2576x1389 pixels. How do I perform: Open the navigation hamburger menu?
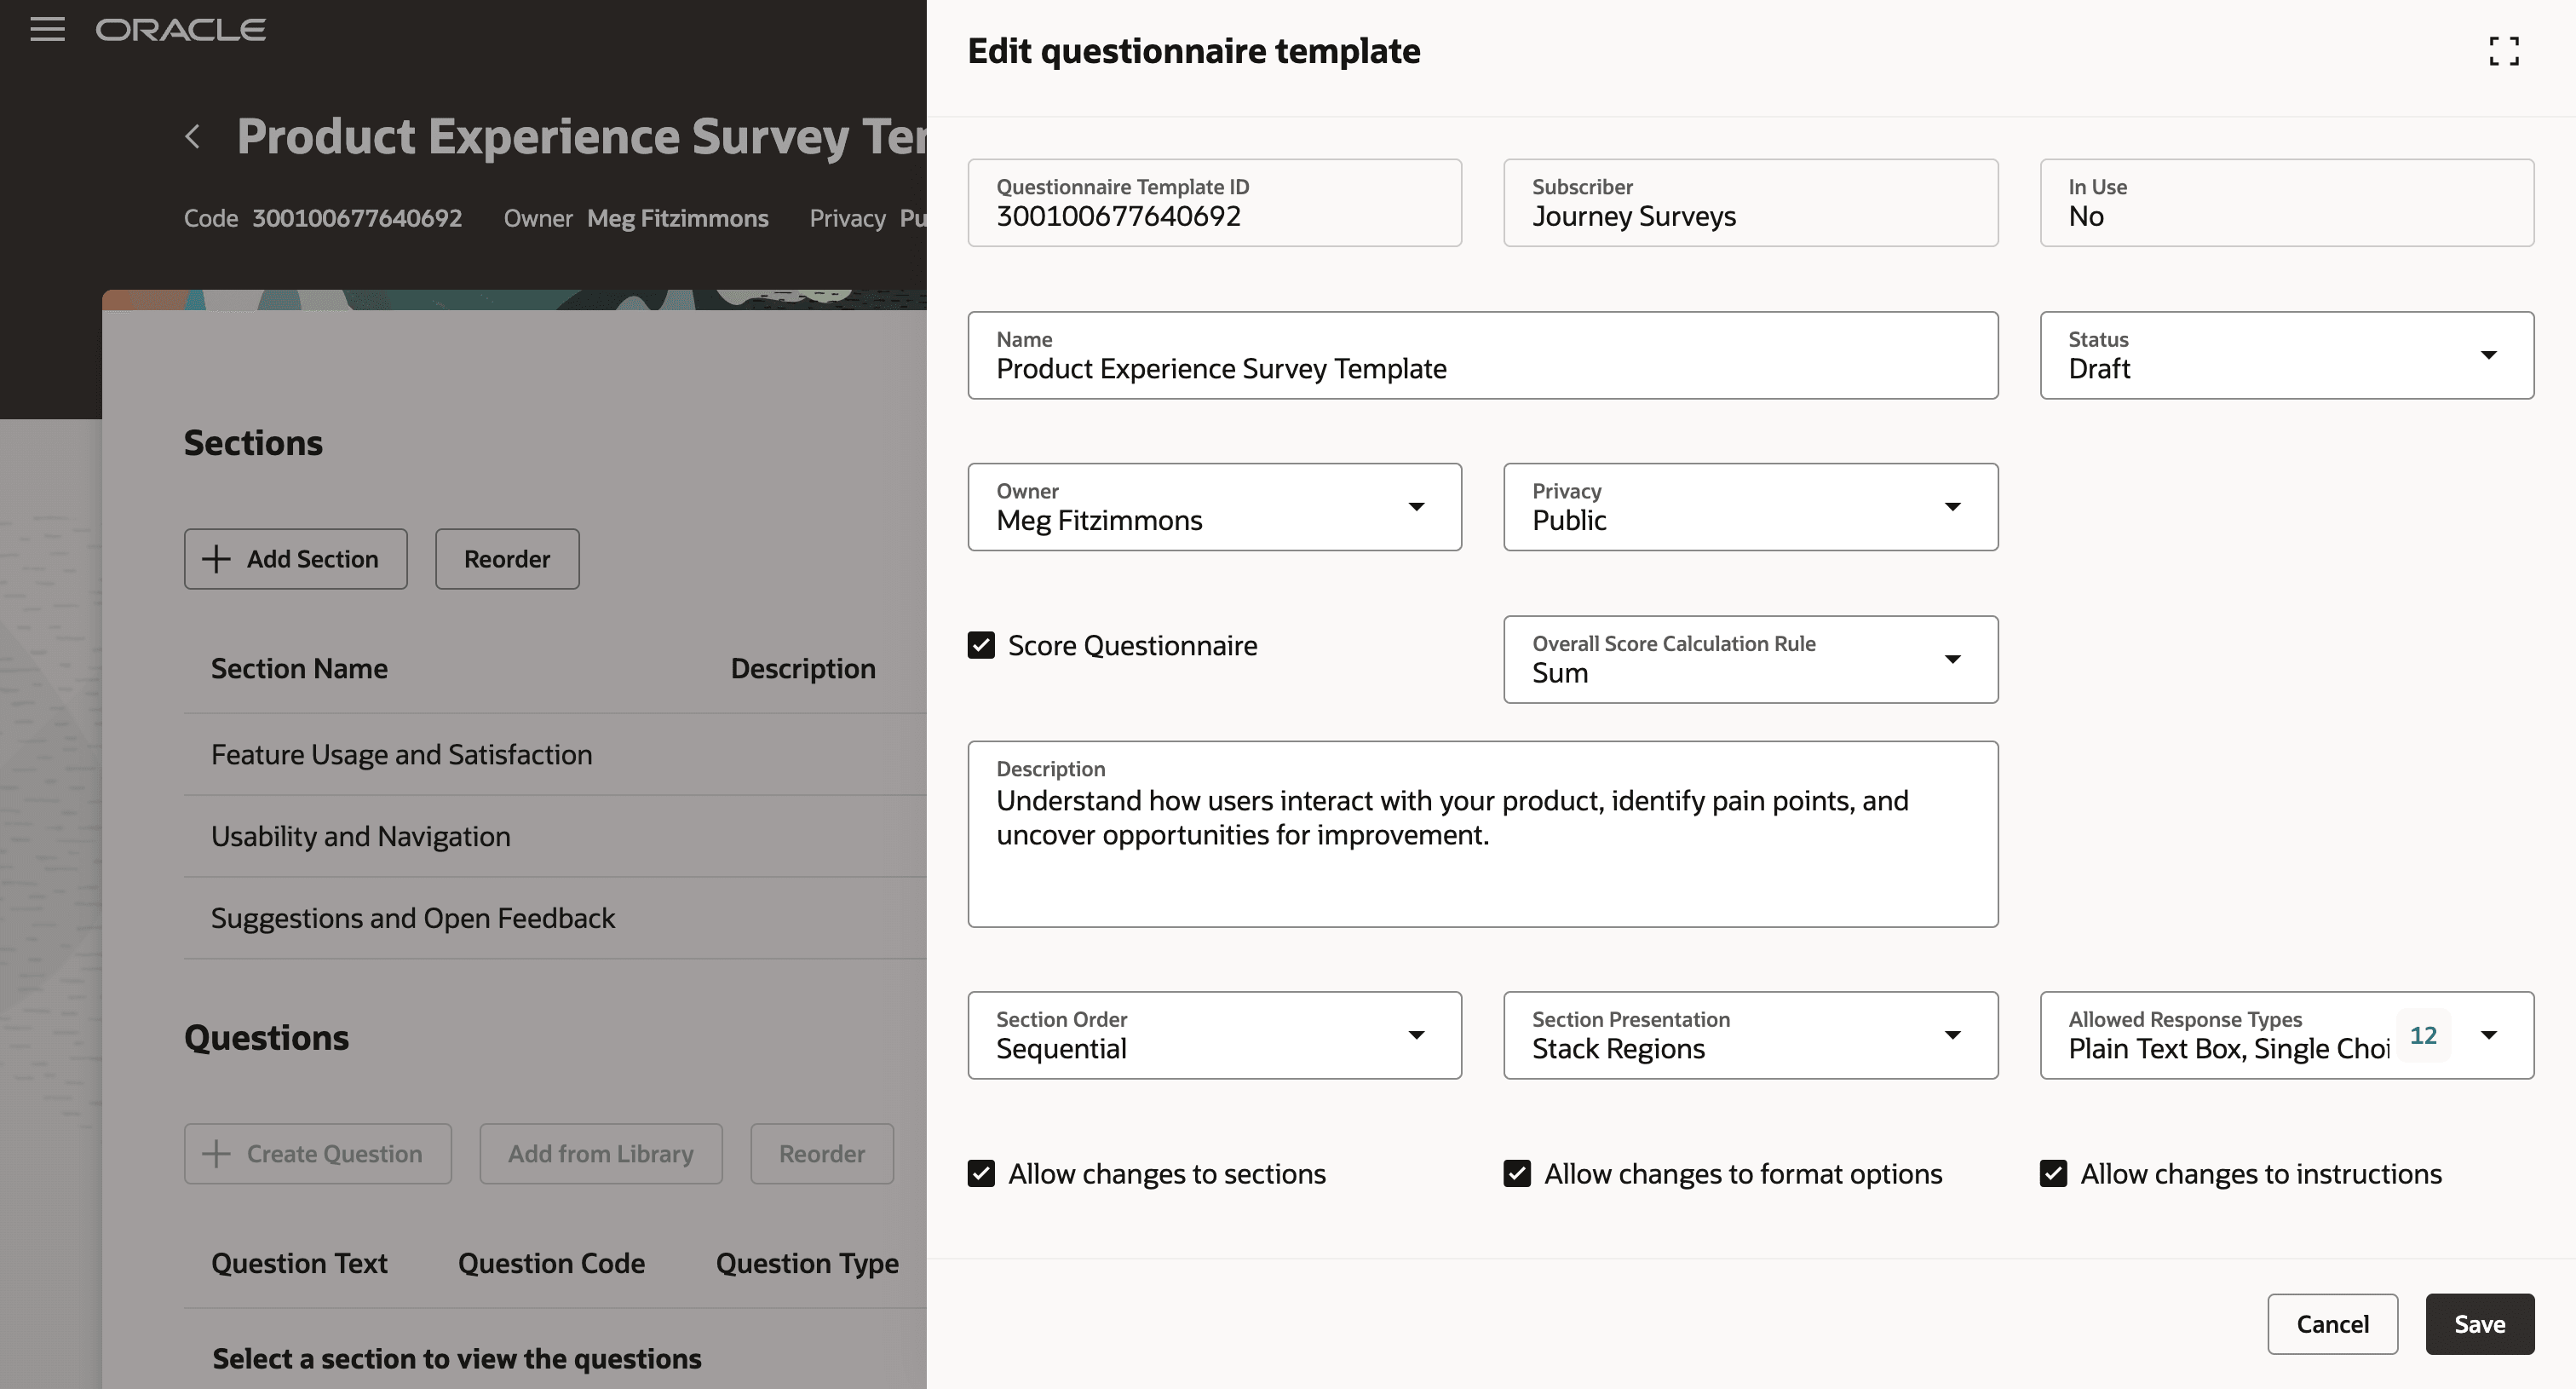click(47, 29)
